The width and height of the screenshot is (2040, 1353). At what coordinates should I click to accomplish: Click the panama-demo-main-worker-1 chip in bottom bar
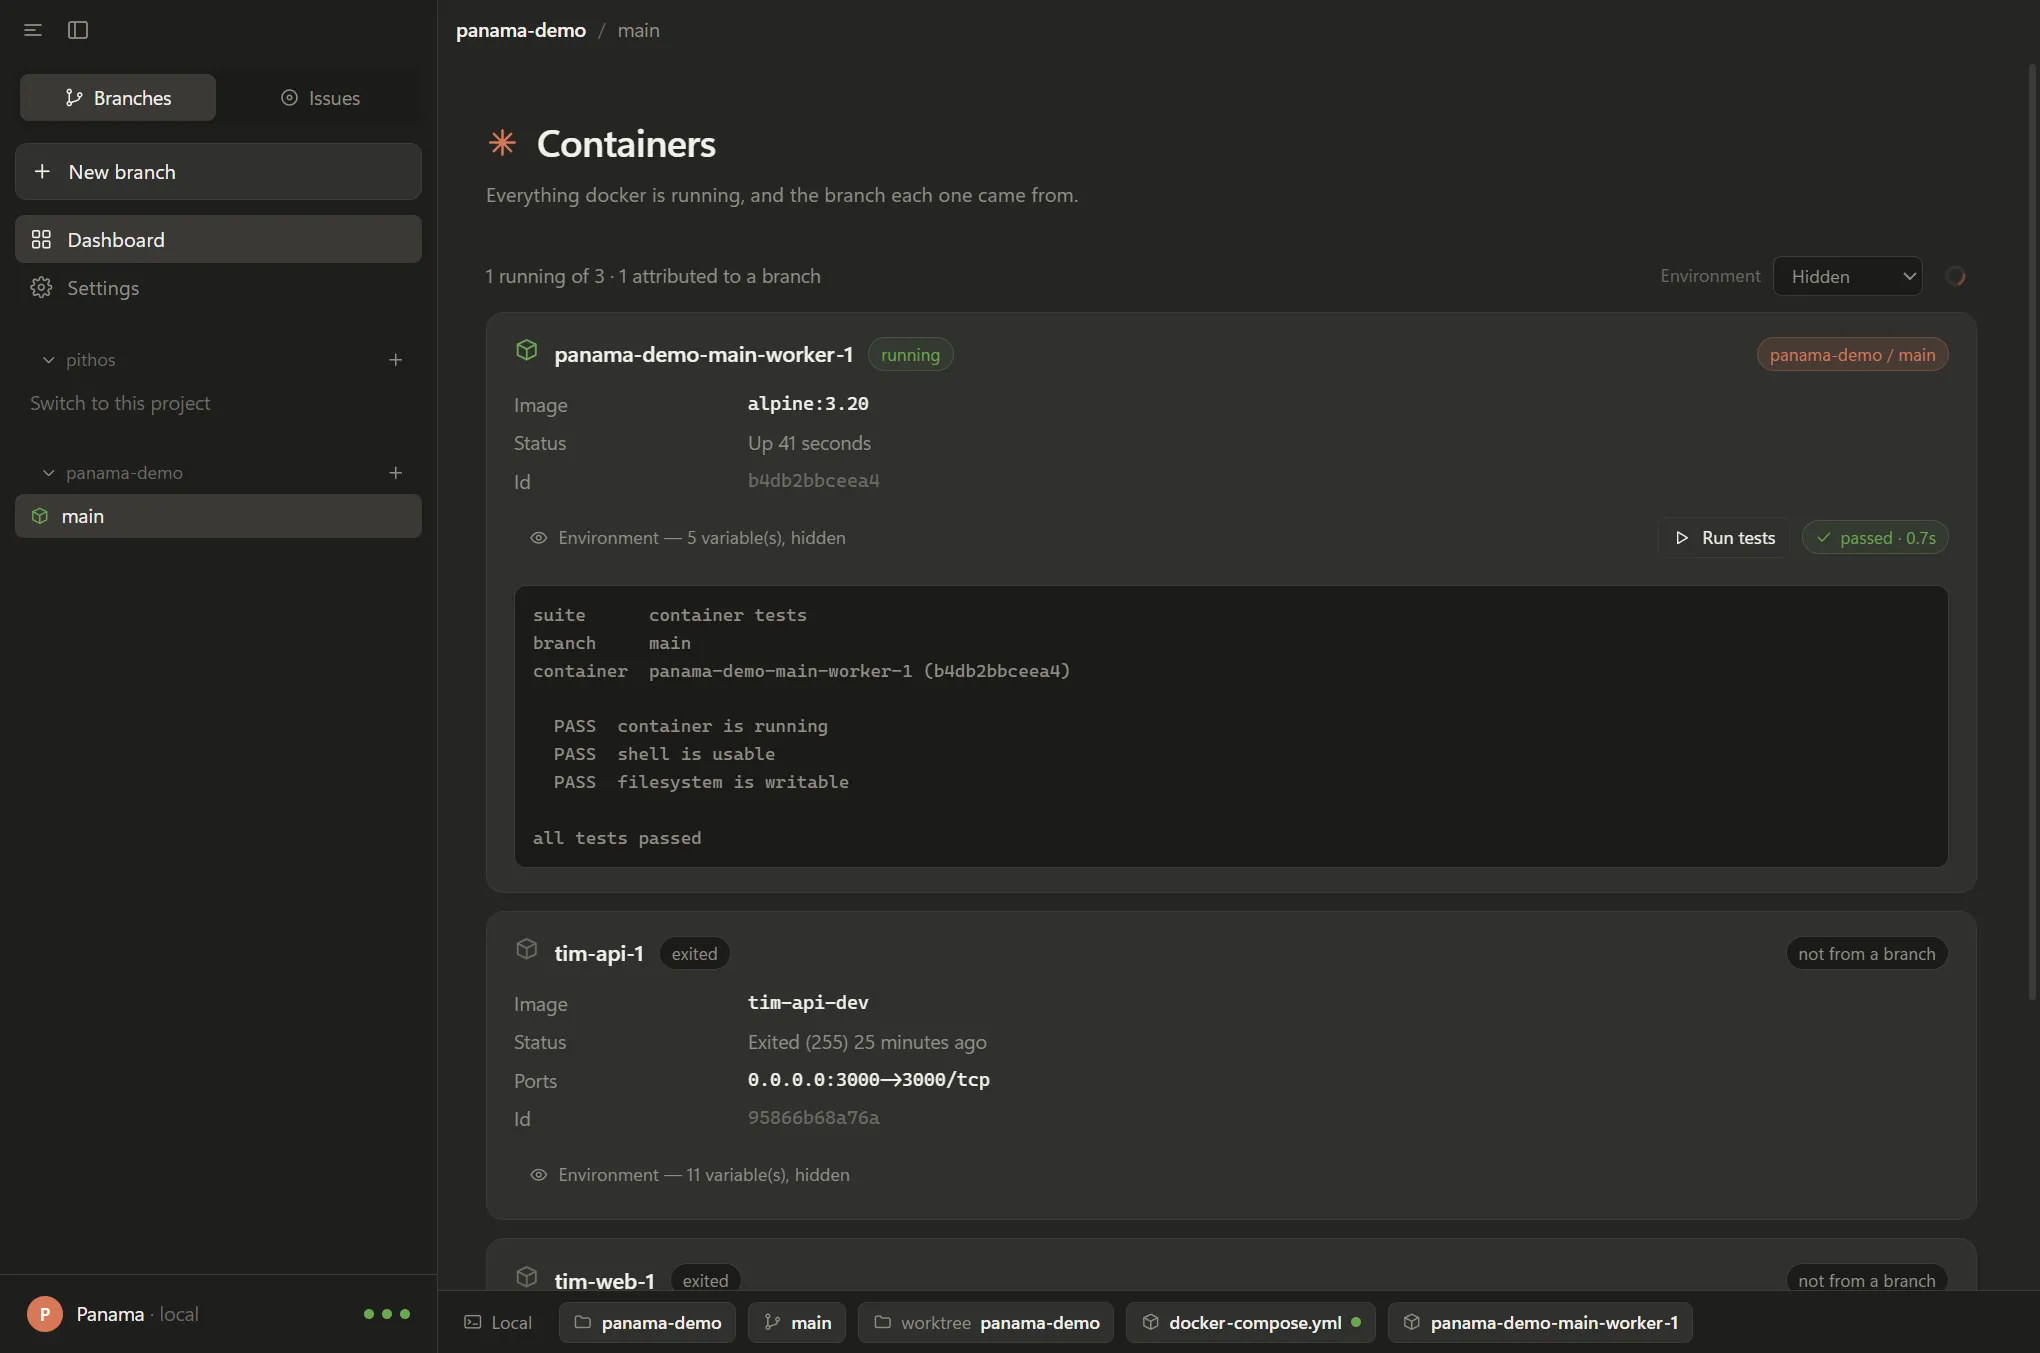(1540, 1323)
